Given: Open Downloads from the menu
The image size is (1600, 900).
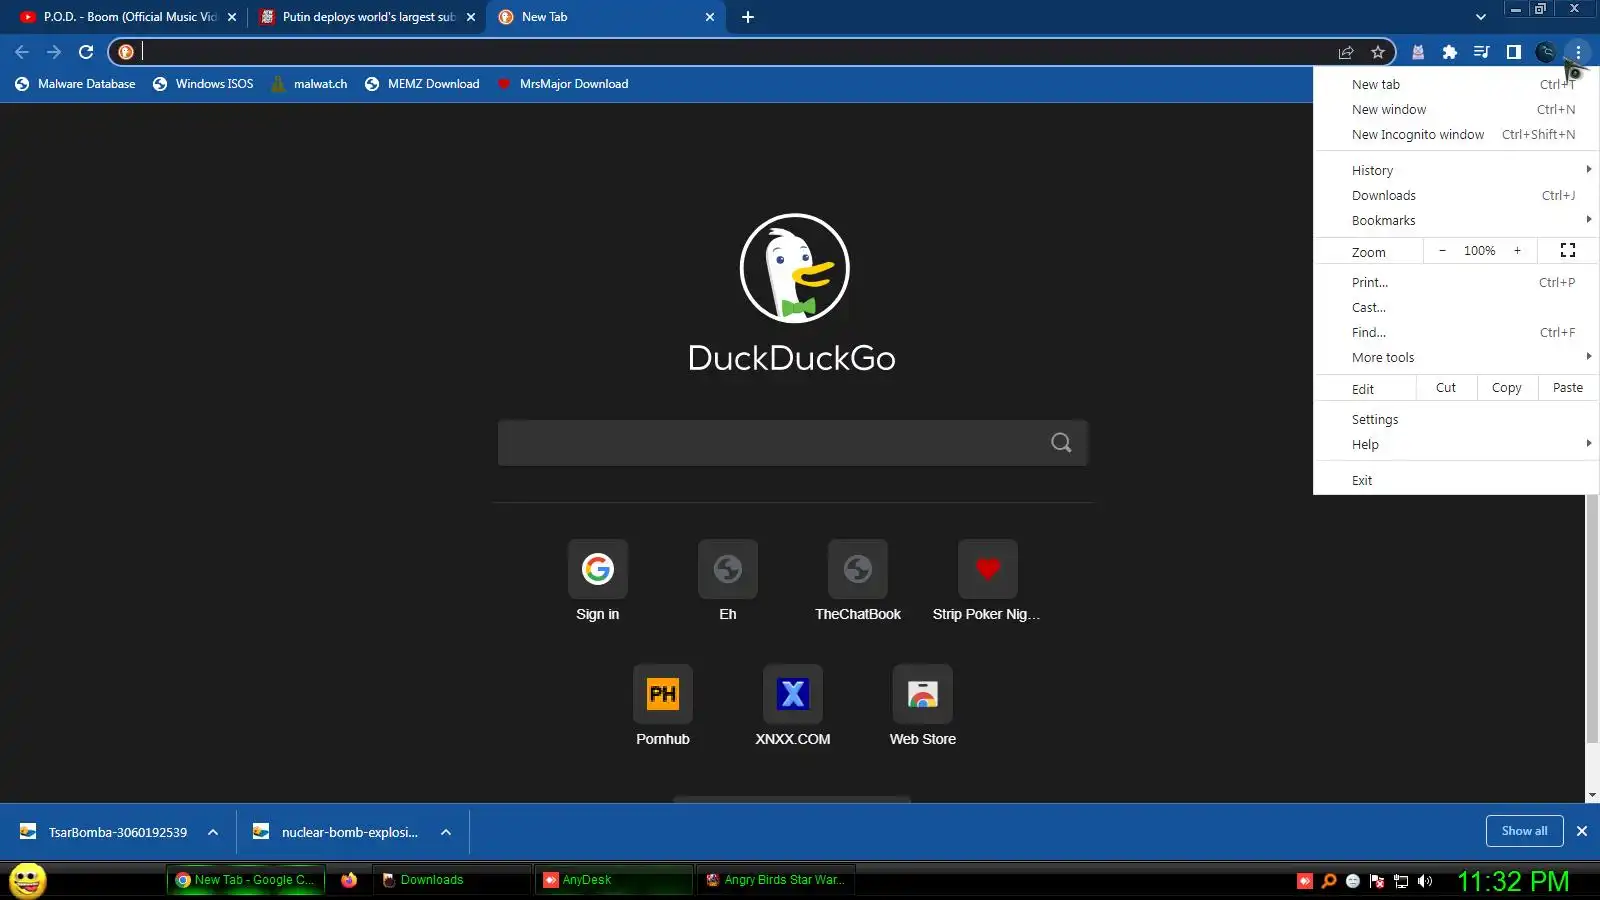Looking at the screenshot, I should [x=1456, y=196].
